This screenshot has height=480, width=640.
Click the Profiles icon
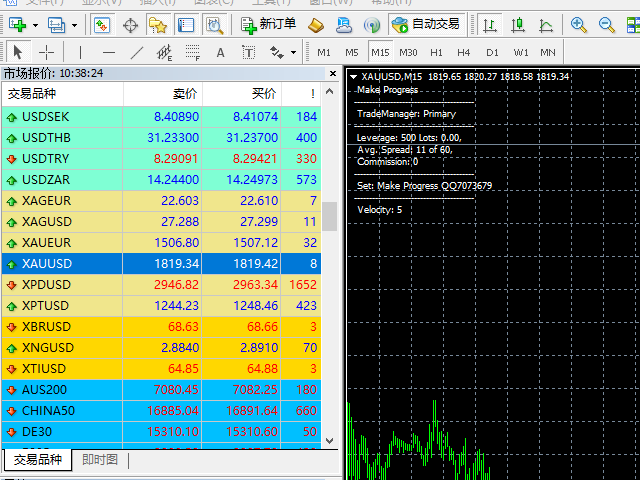pyautogui.click(x=56, y=25)
